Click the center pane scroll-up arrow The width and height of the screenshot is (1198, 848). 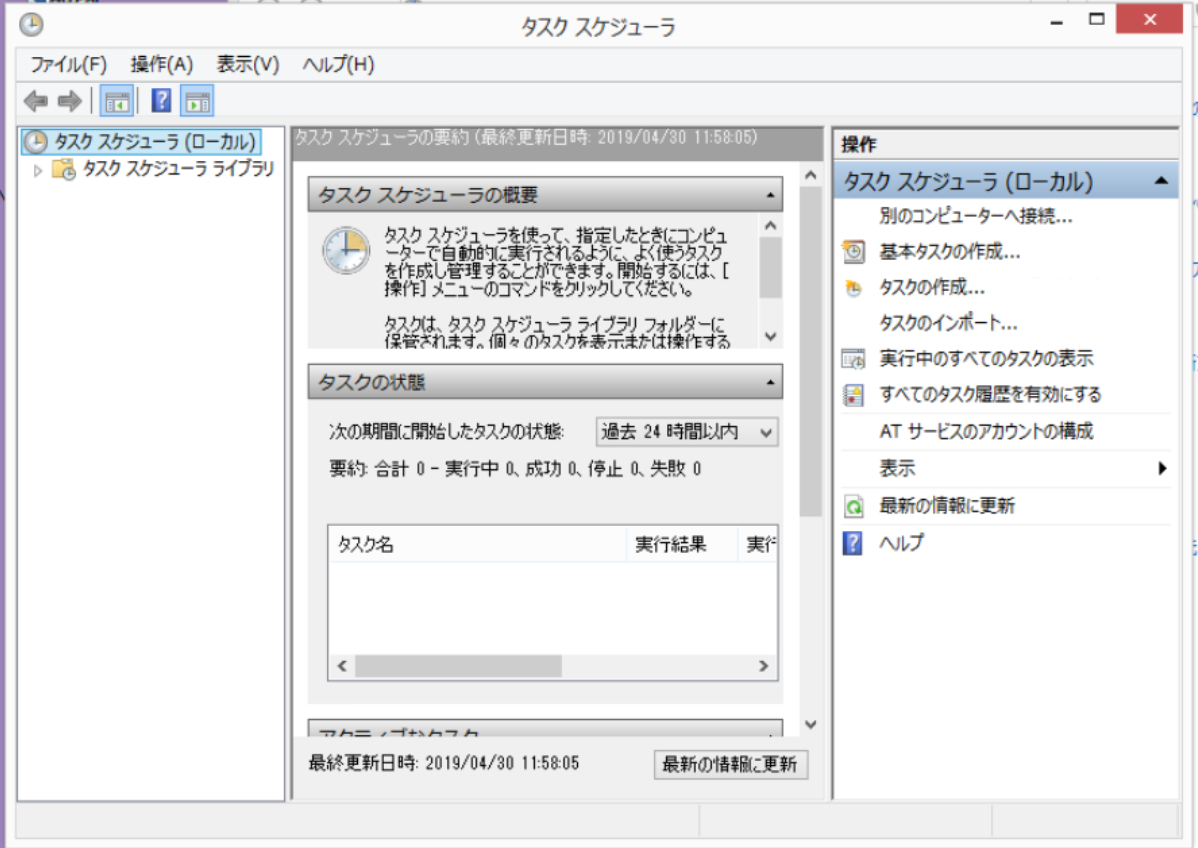(811, 176)
